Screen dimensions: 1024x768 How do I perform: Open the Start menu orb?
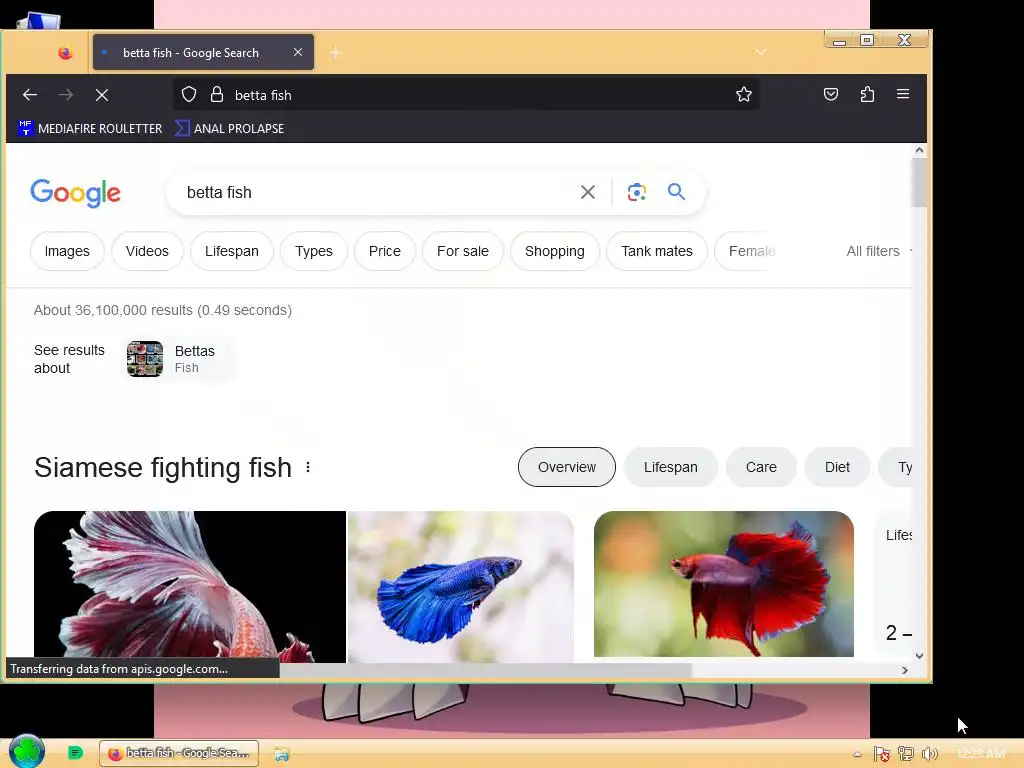[27, 752]
